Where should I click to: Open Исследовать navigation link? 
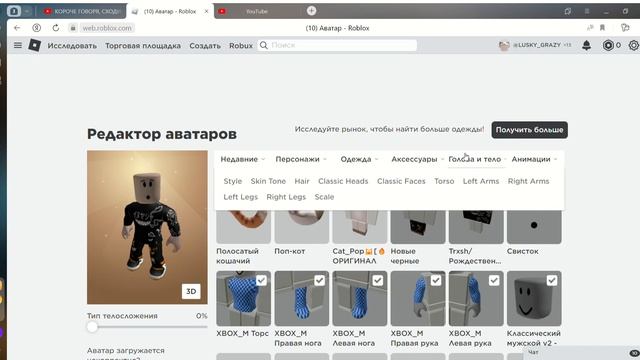point(72,45)
